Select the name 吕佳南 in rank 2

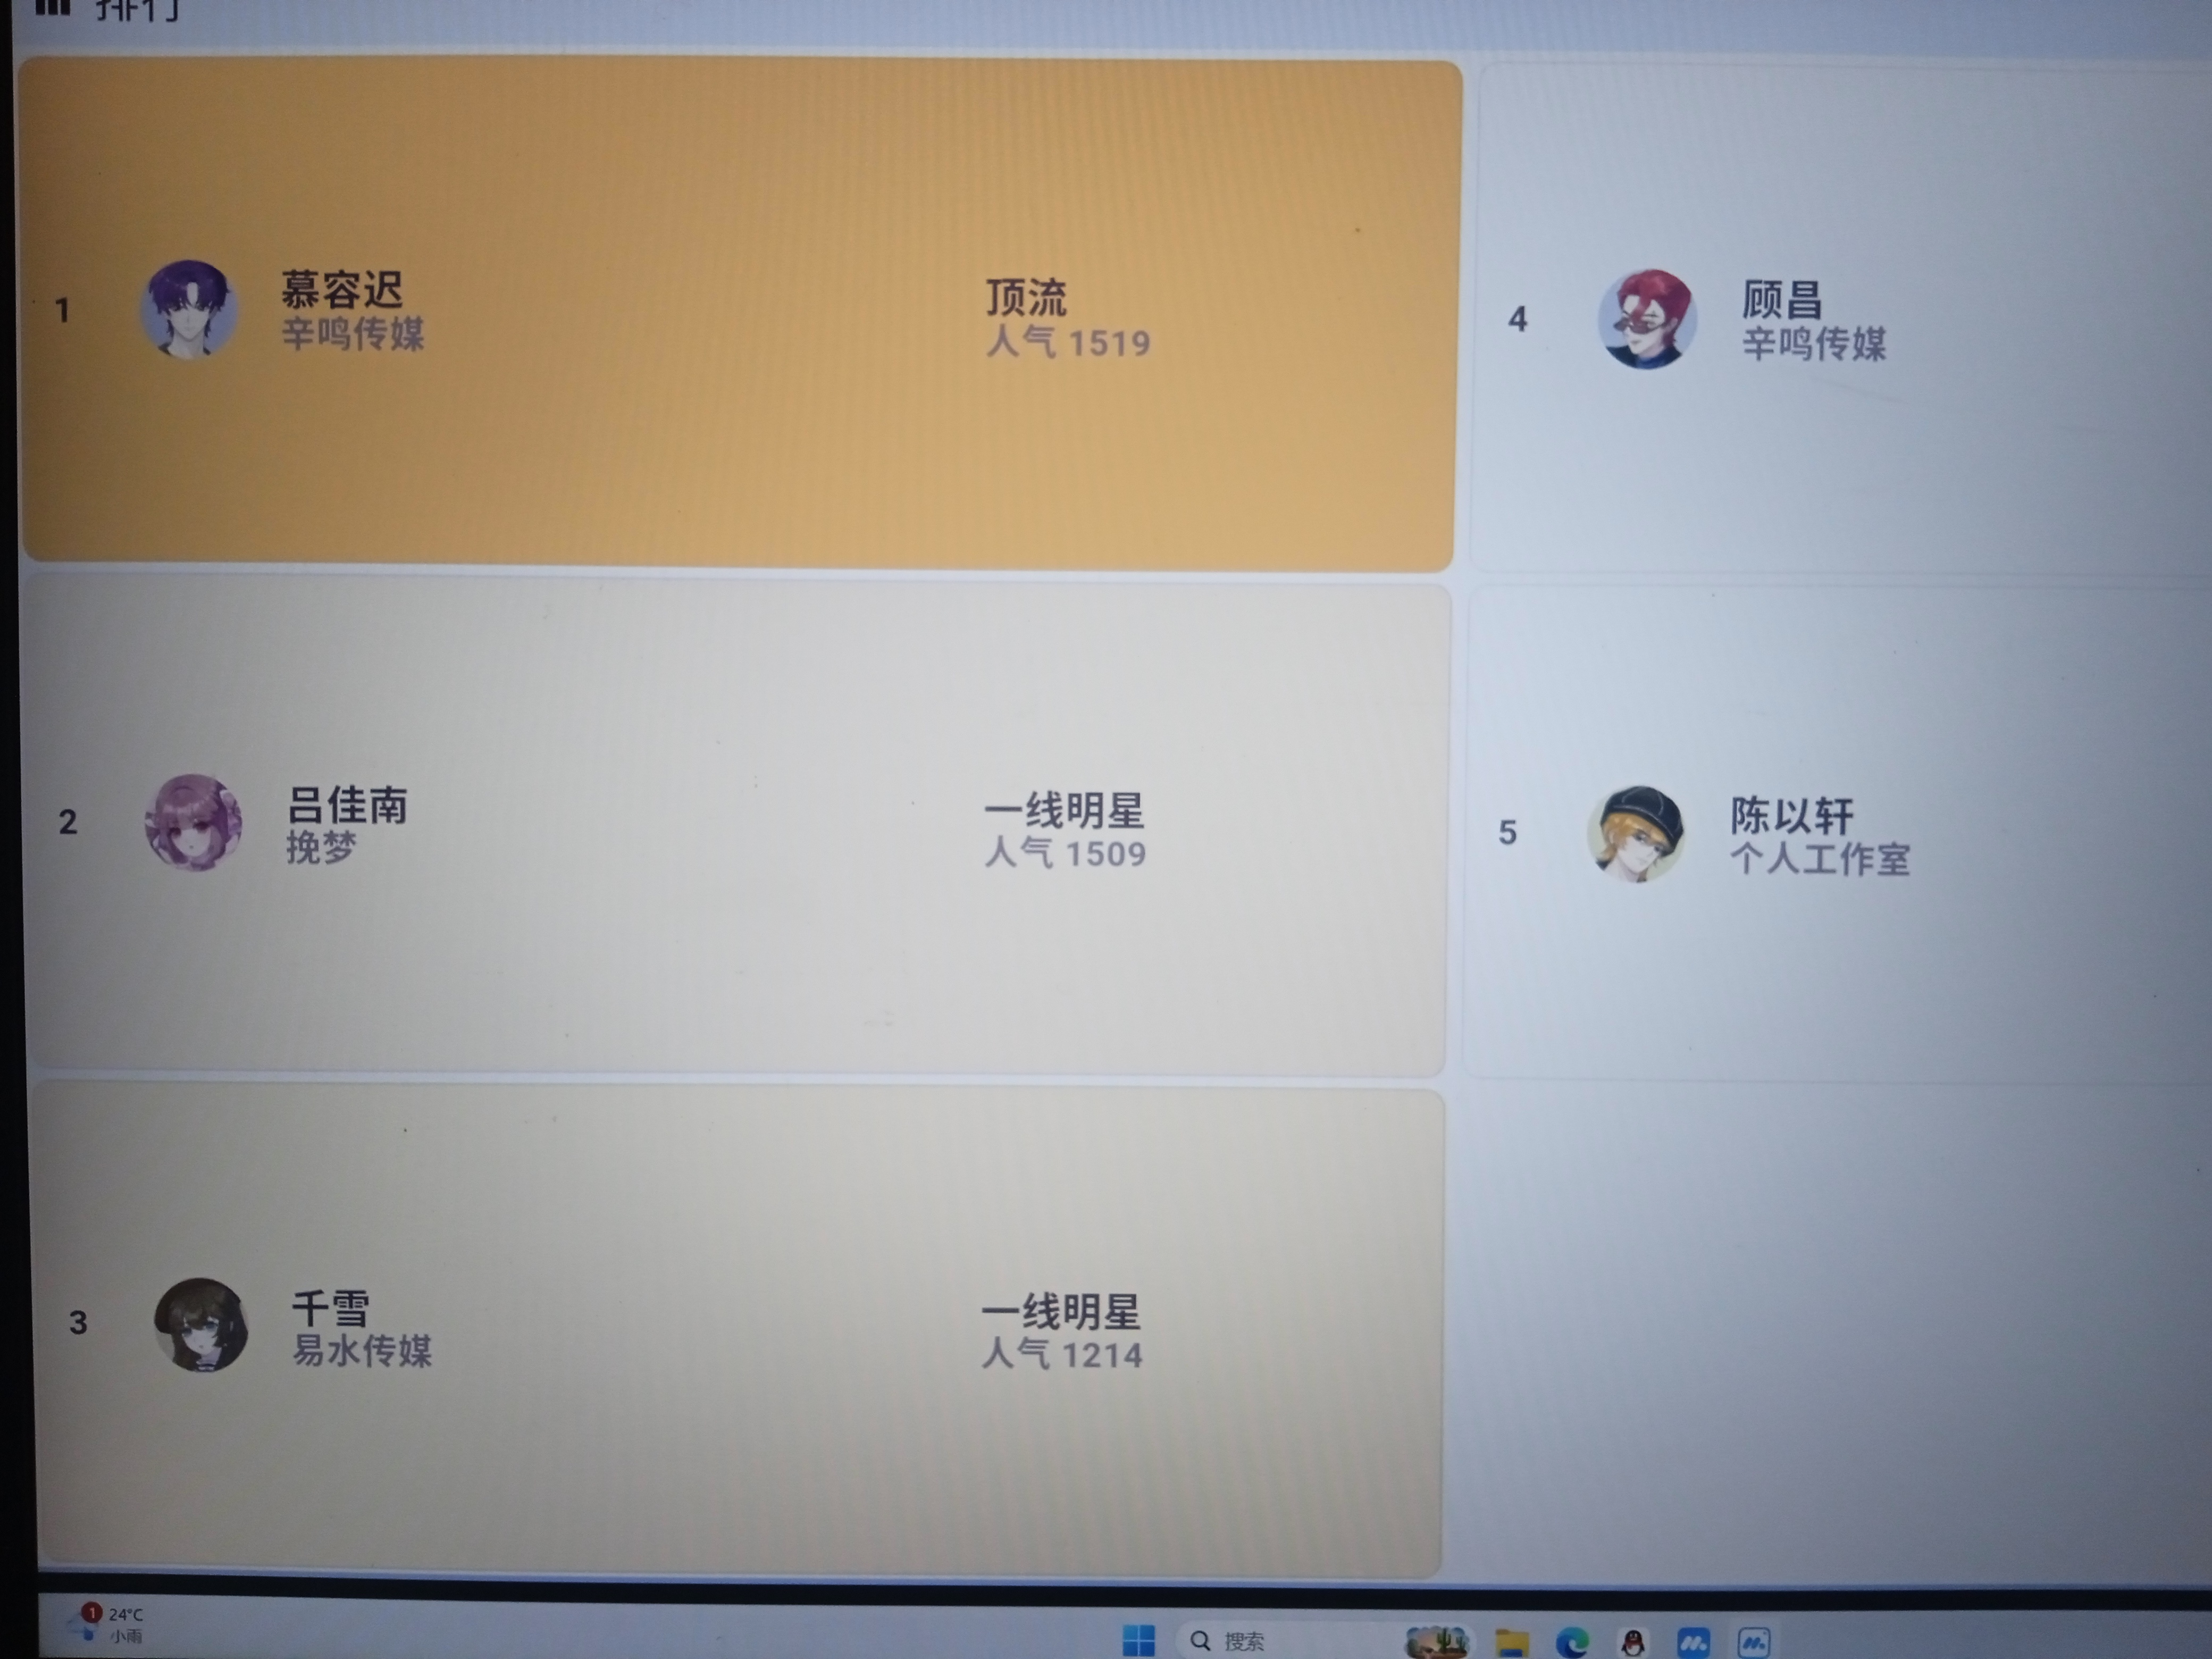tap(348, 805)
